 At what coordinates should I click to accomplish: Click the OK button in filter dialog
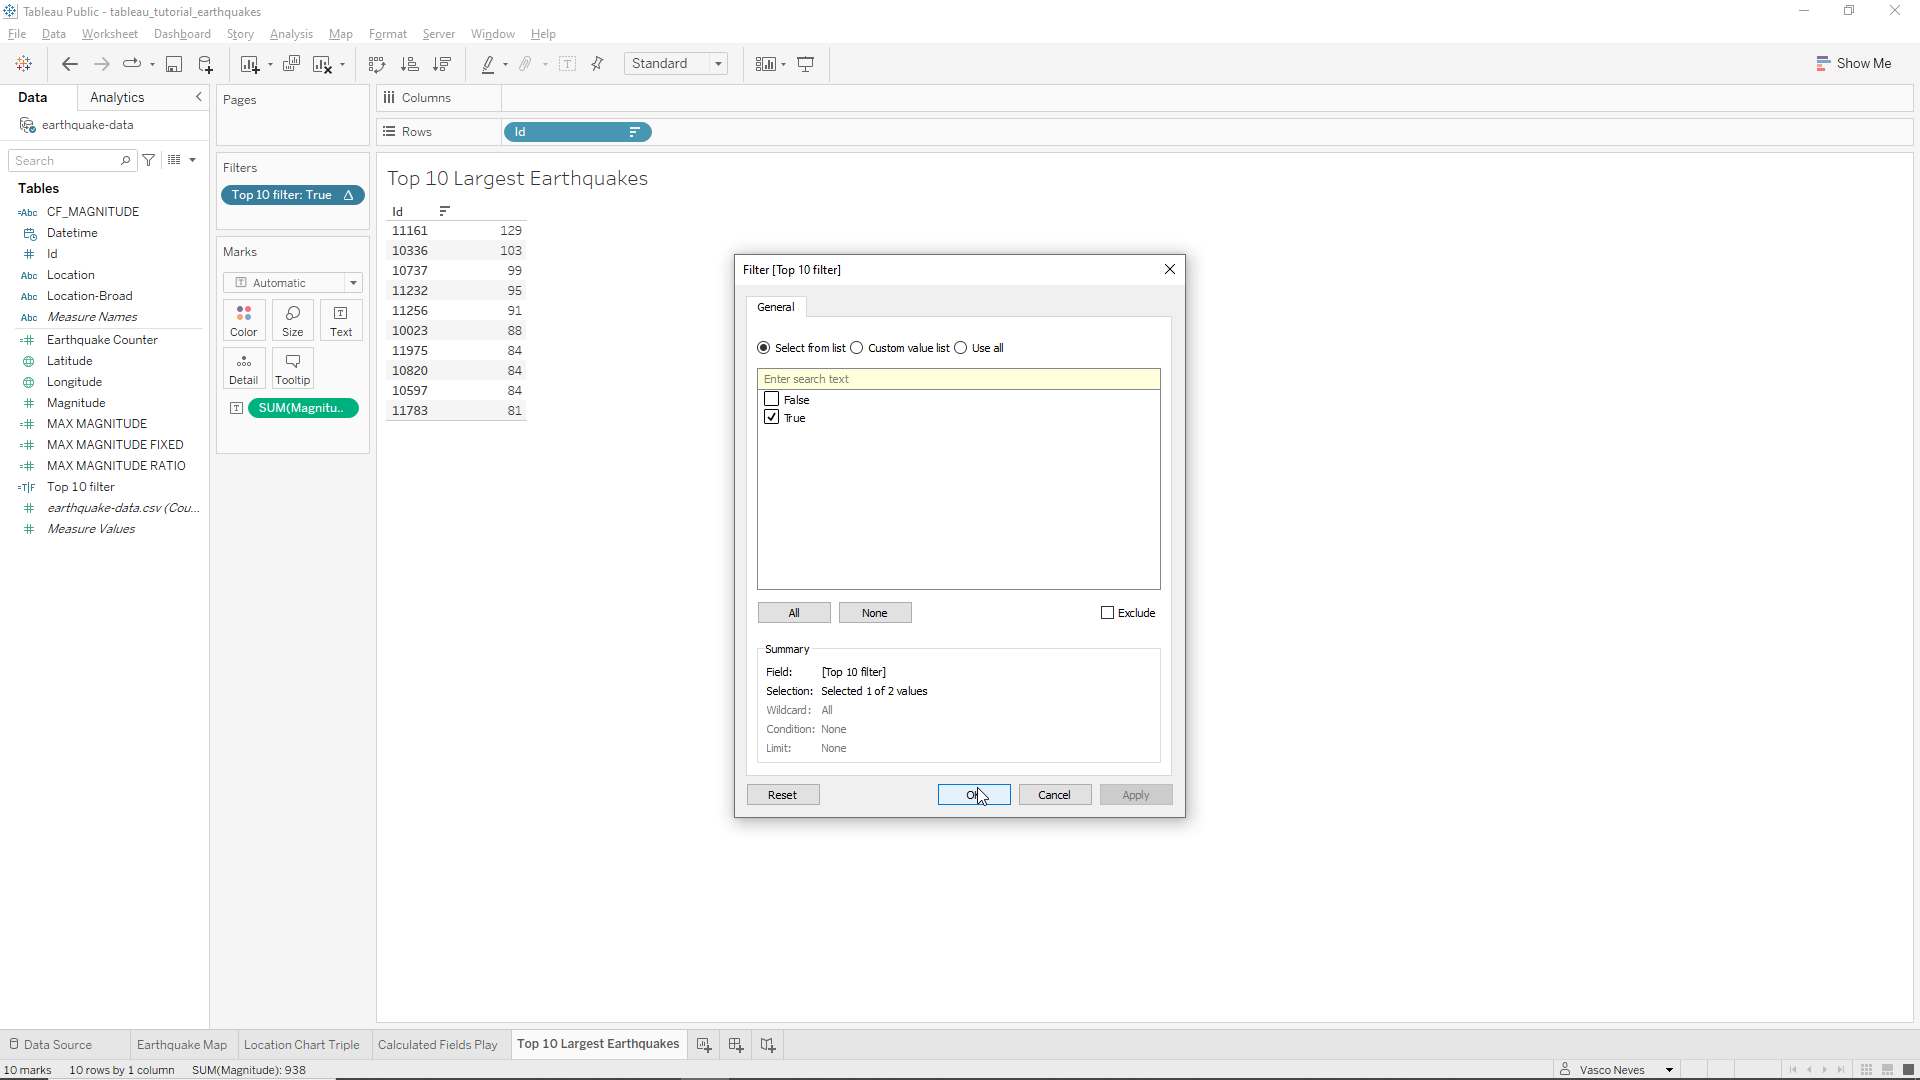pyautogui.click(x=974, y=795)
